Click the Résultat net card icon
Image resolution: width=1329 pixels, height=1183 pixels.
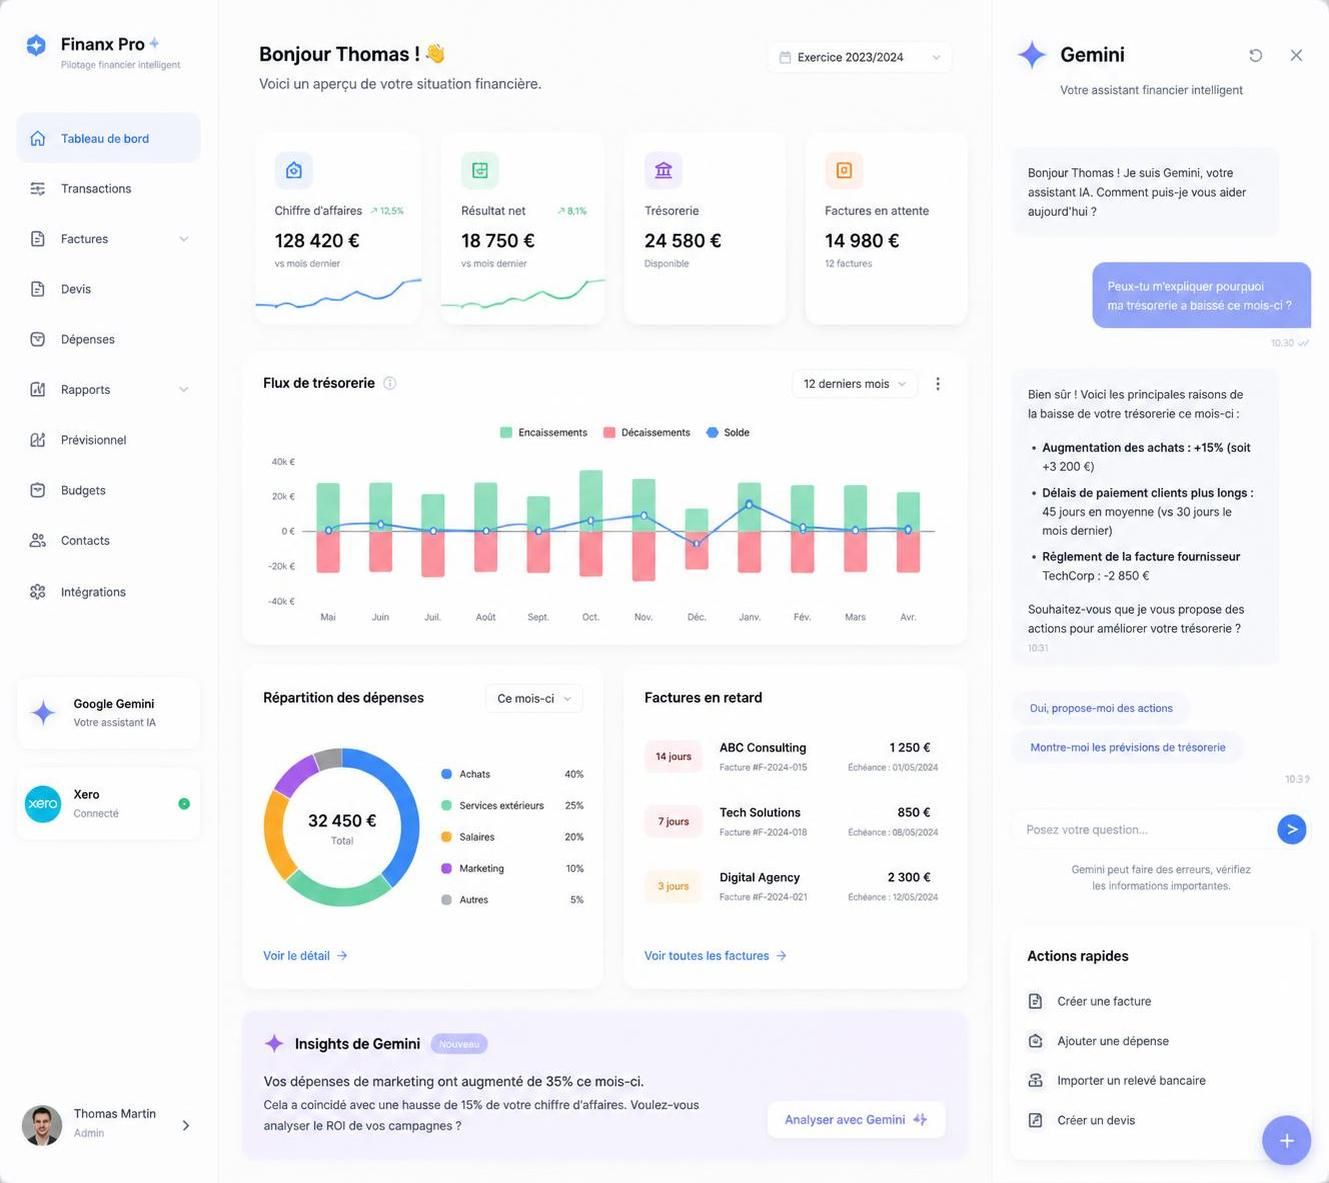(480, 170)
